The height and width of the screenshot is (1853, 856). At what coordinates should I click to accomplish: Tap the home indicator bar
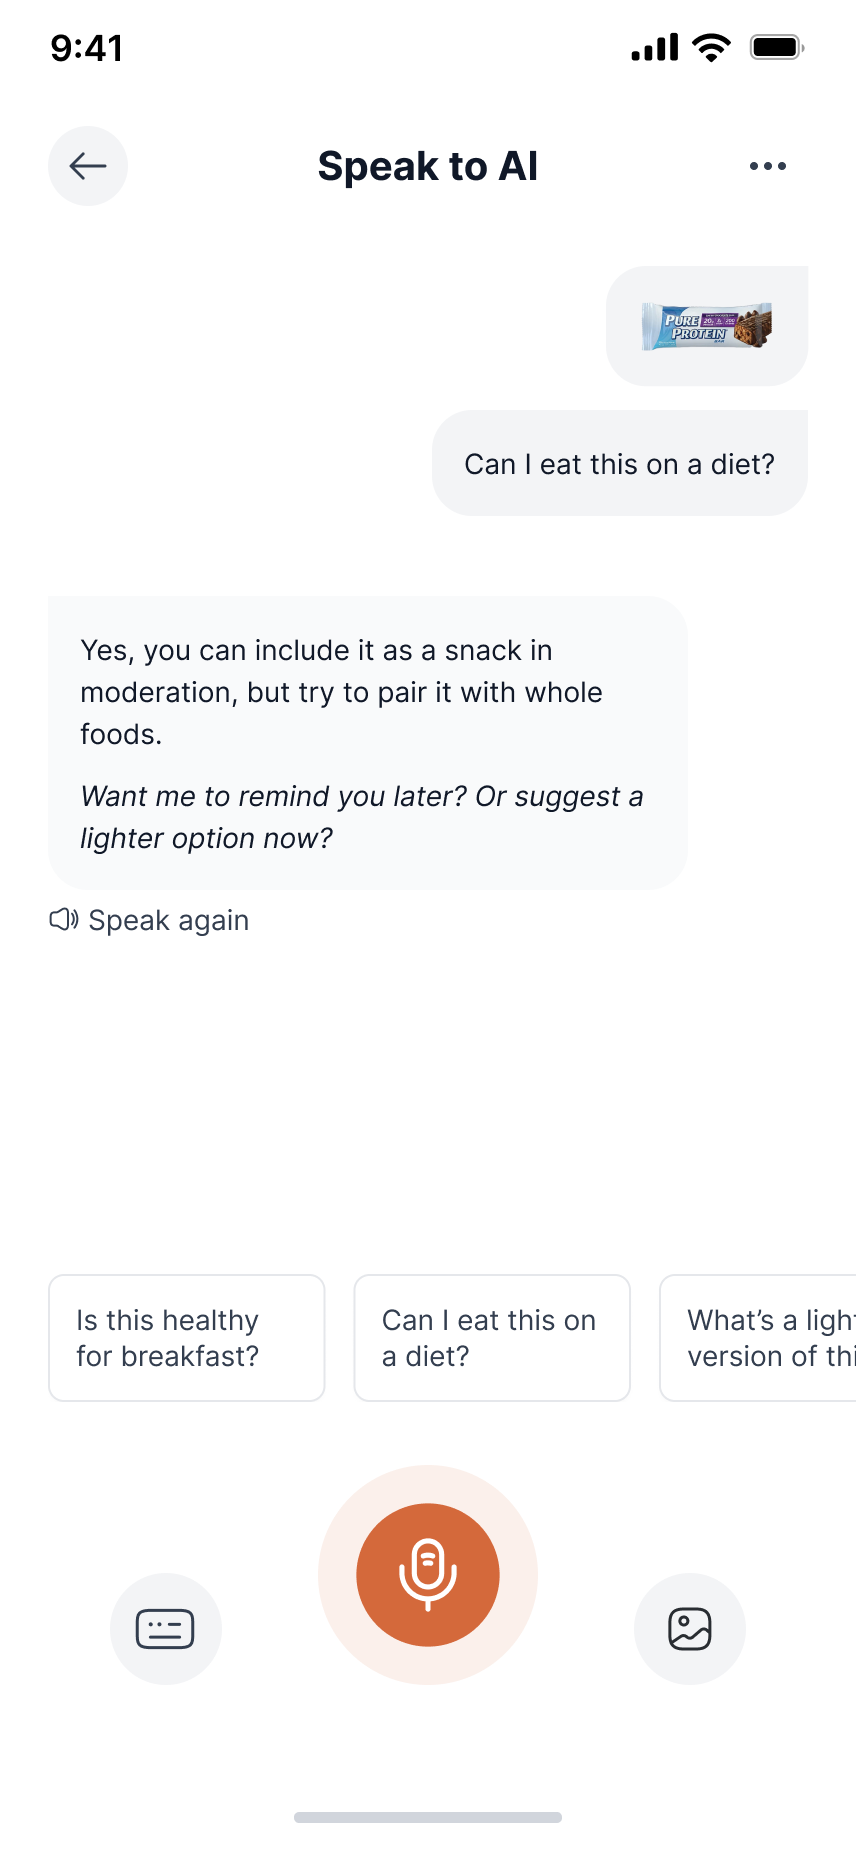click(428, 1817)
